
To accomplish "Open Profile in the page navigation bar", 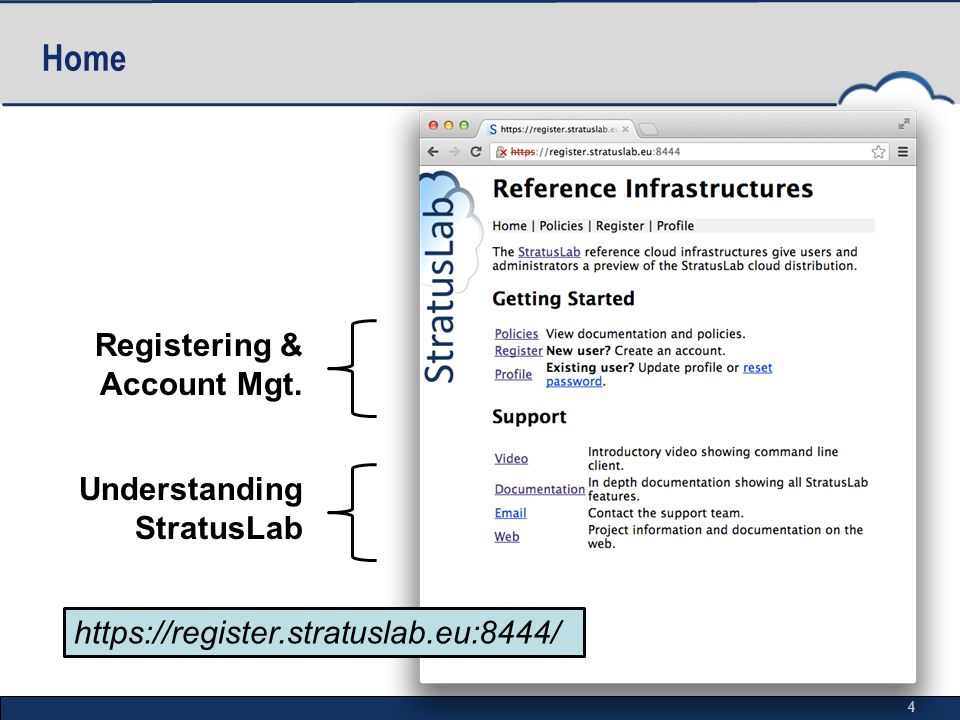I will pyautogui.click(x=675, y=226).
